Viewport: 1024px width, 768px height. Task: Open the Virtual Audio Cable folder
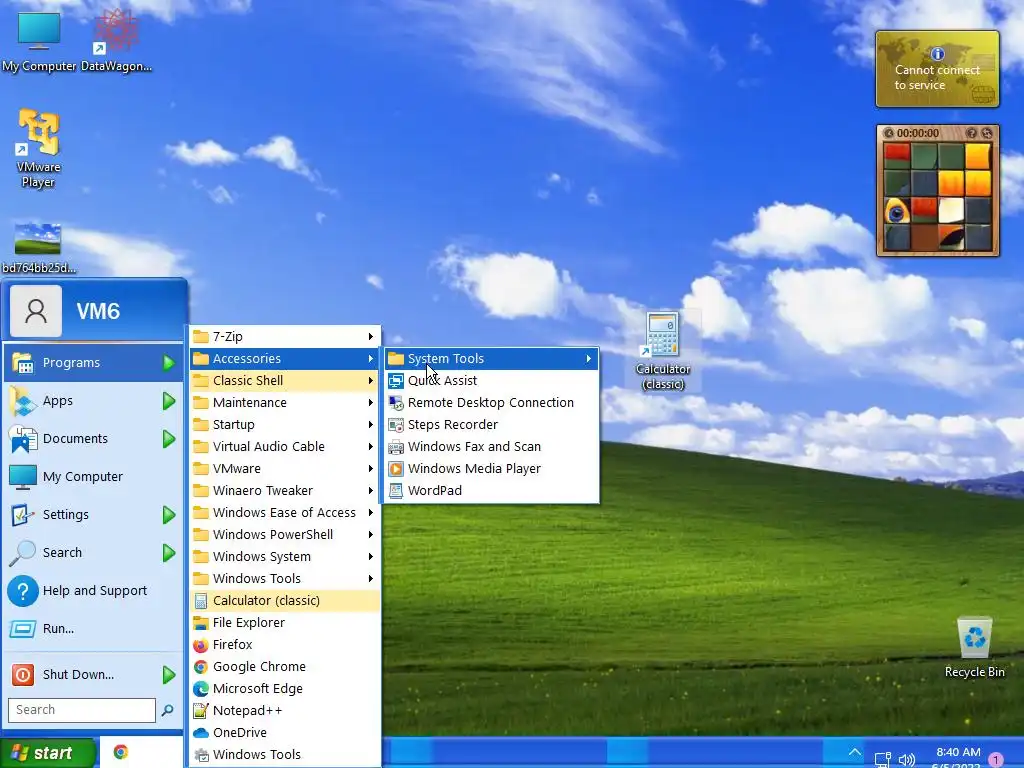click(x=285, y=447)
